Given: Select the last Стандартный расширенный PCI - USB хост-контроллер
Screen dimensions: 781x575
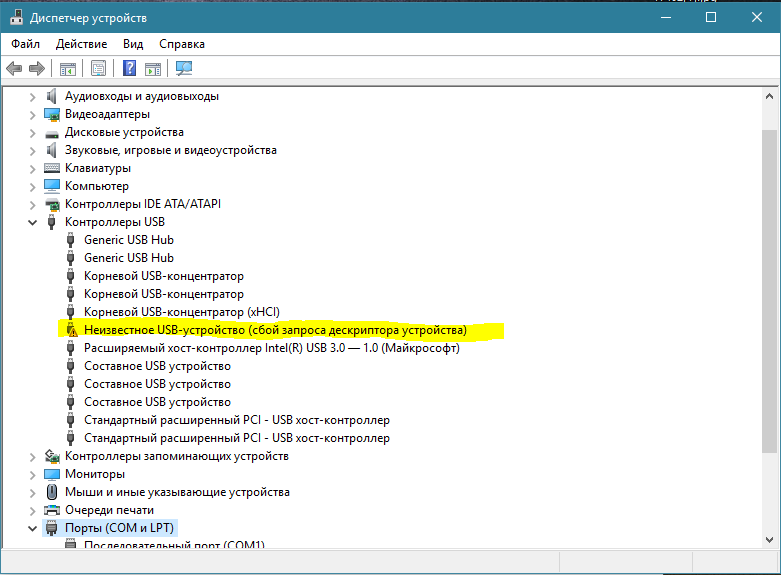Looking at the screenshot, I should (237, 438).
